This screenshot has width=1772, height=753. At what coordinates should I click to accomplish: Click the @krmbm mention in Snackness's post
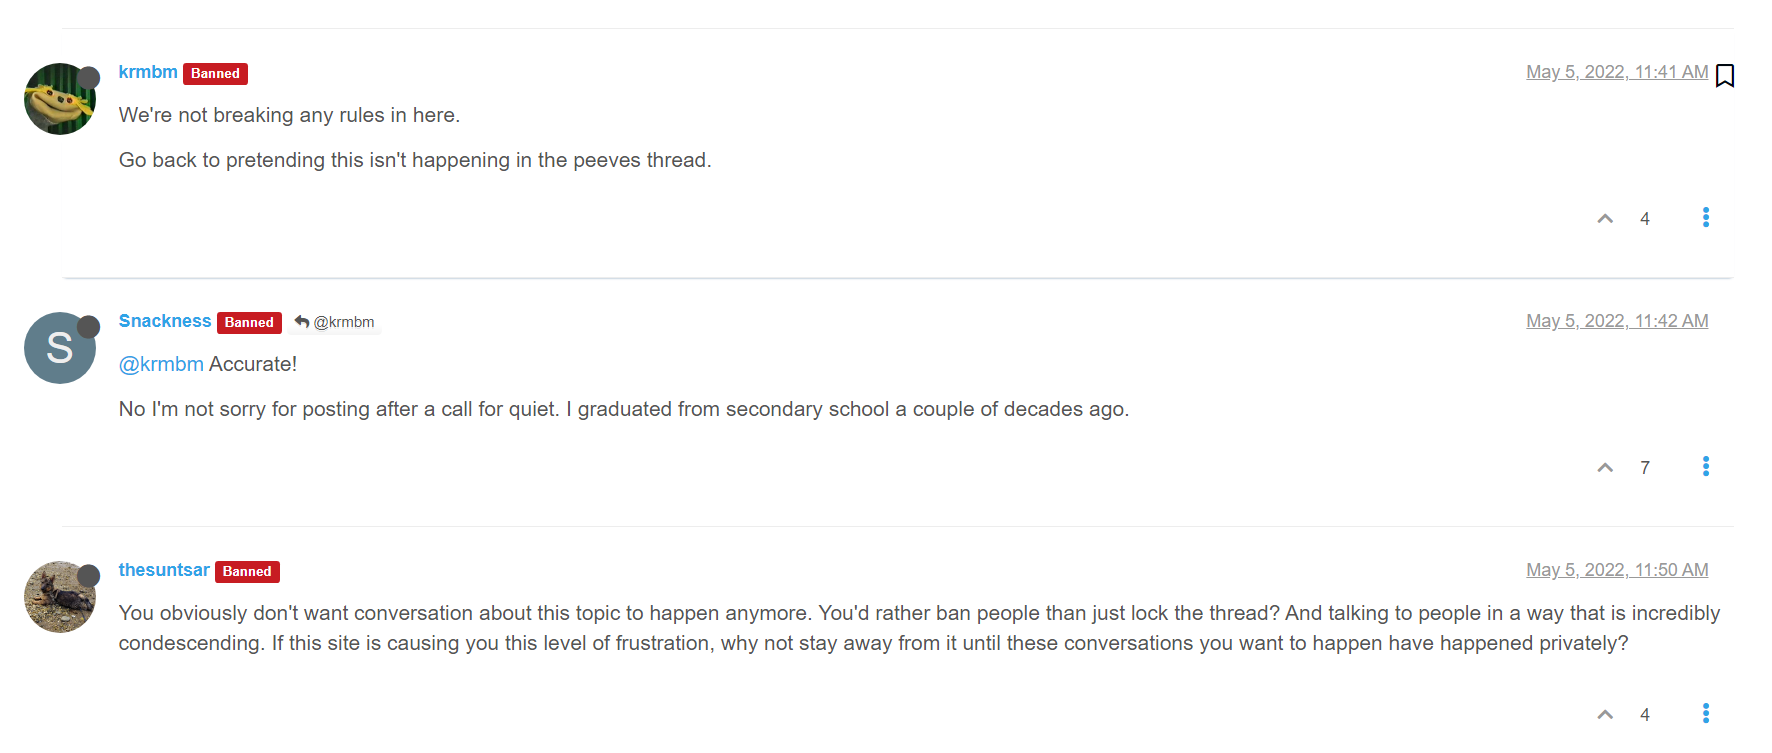pyautogui.click(x=161, y=365)
